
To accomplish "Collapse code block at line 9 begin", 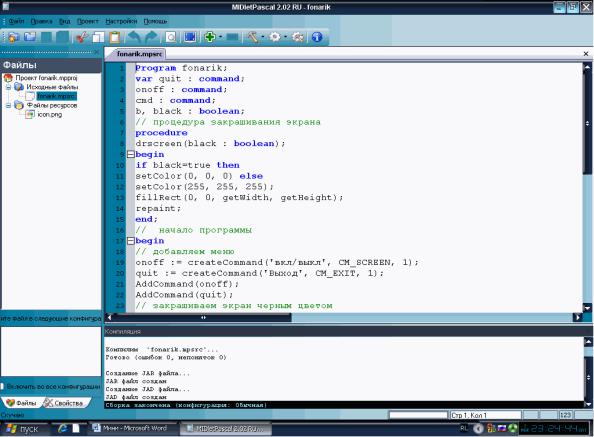I will pos(131,155).
